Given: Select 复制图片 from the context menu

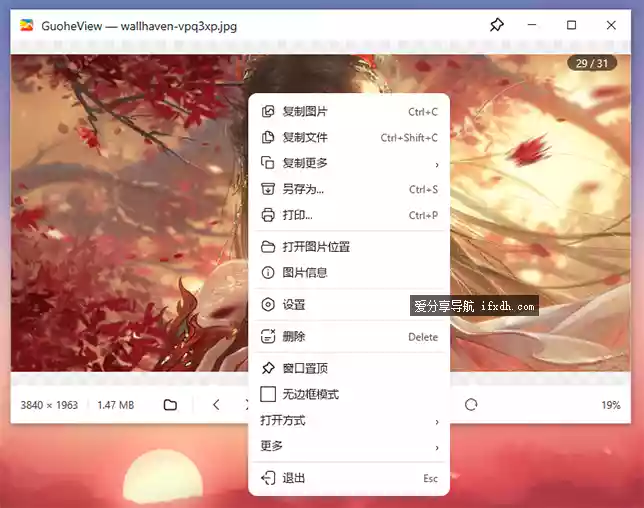Looking at the screenshot, I should point(349,111).
